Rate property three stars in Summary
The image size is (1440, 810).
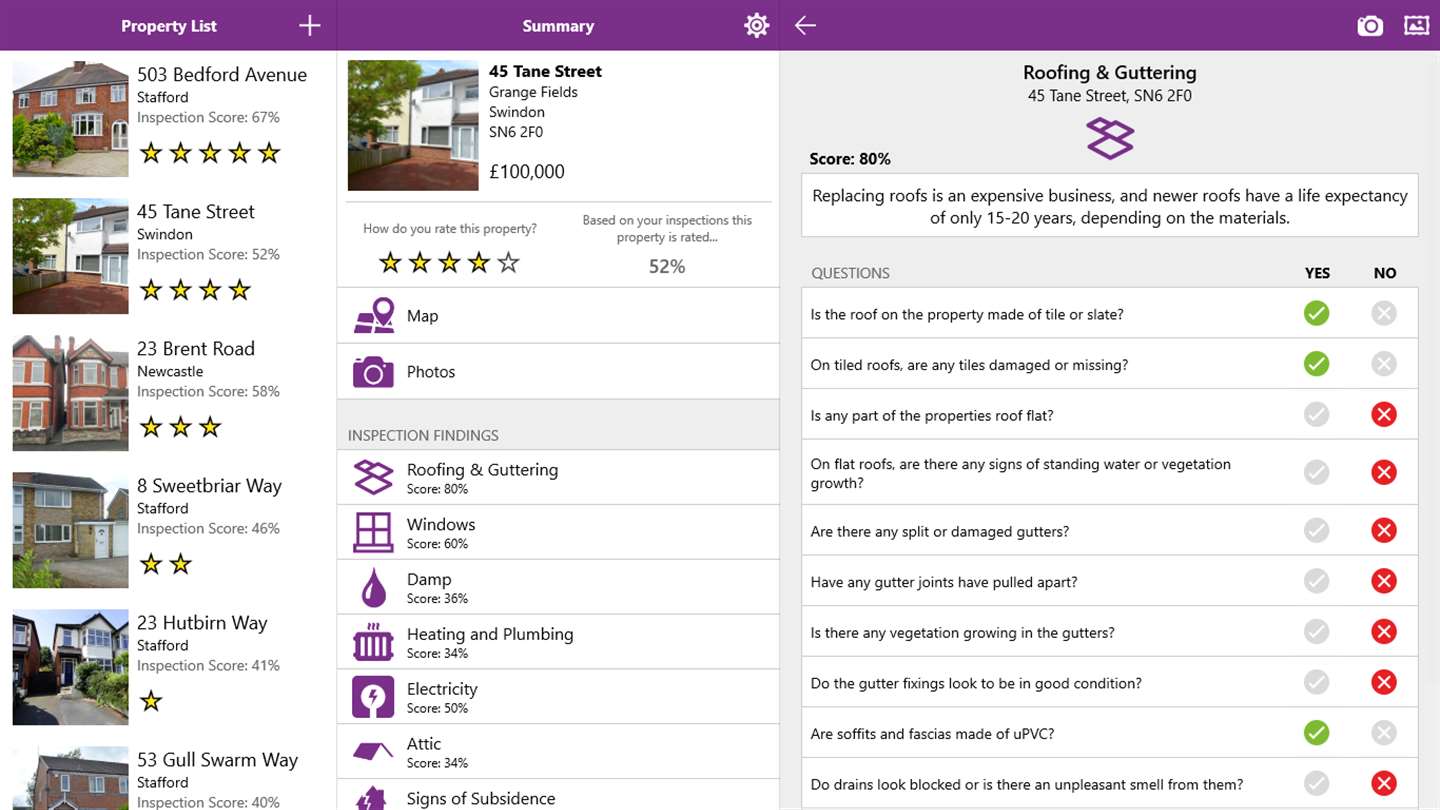click(450, 263)
